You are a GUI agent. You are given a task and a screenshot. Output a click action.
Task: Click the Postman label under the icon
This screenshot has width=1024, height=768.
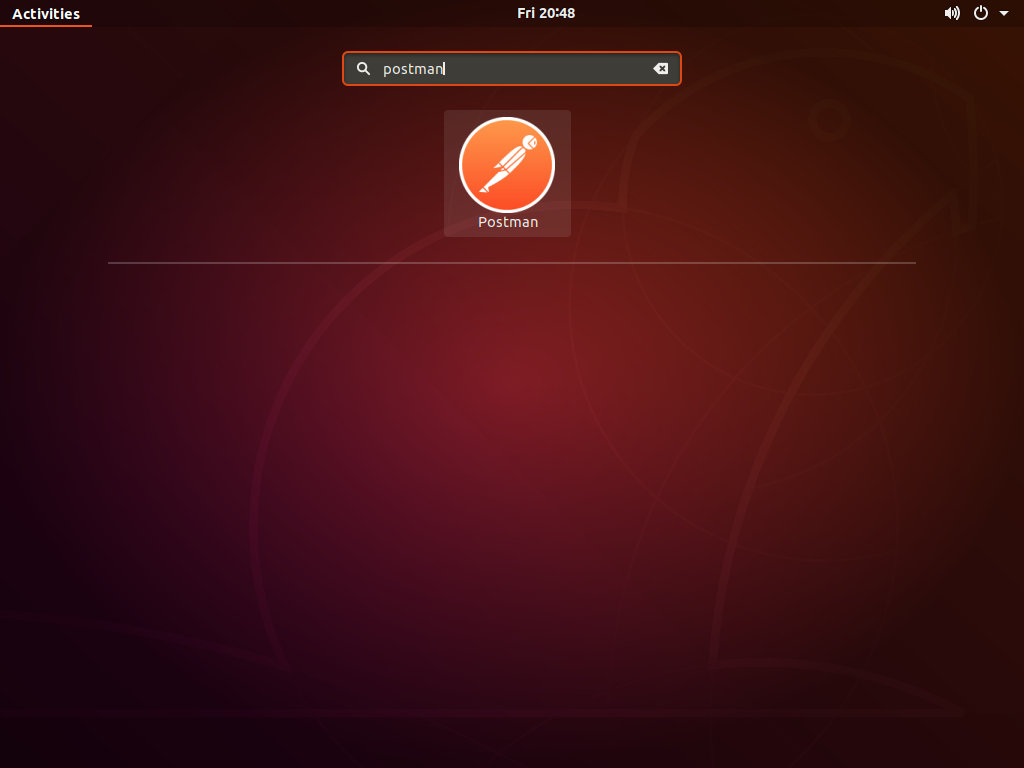click(x=508, y=222)
